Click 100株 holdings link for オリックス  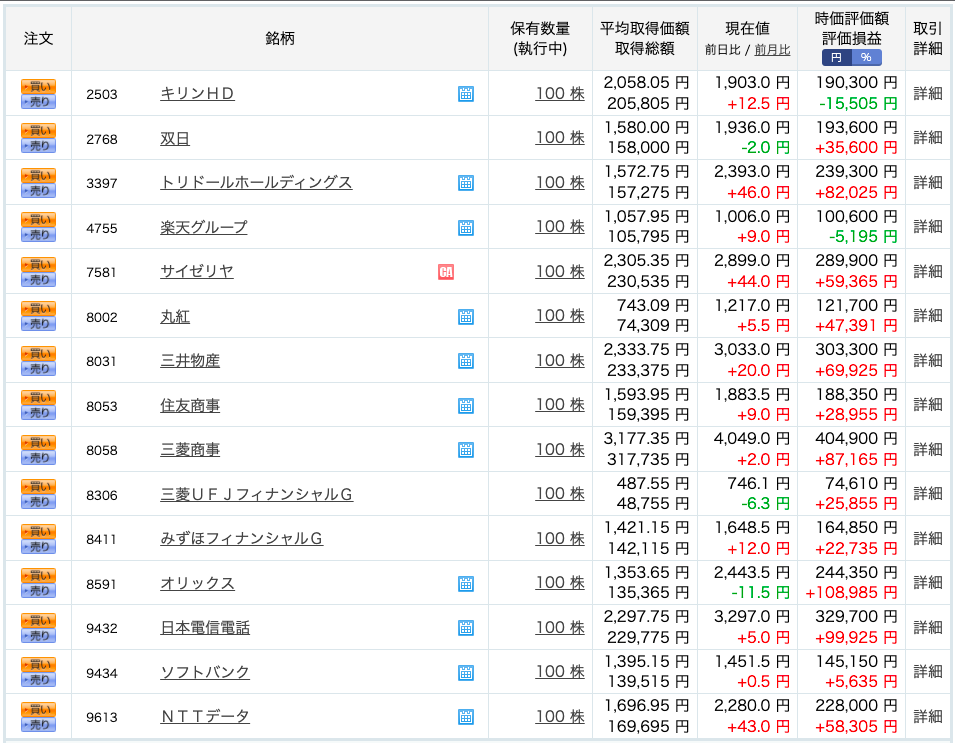click(560, 583)
